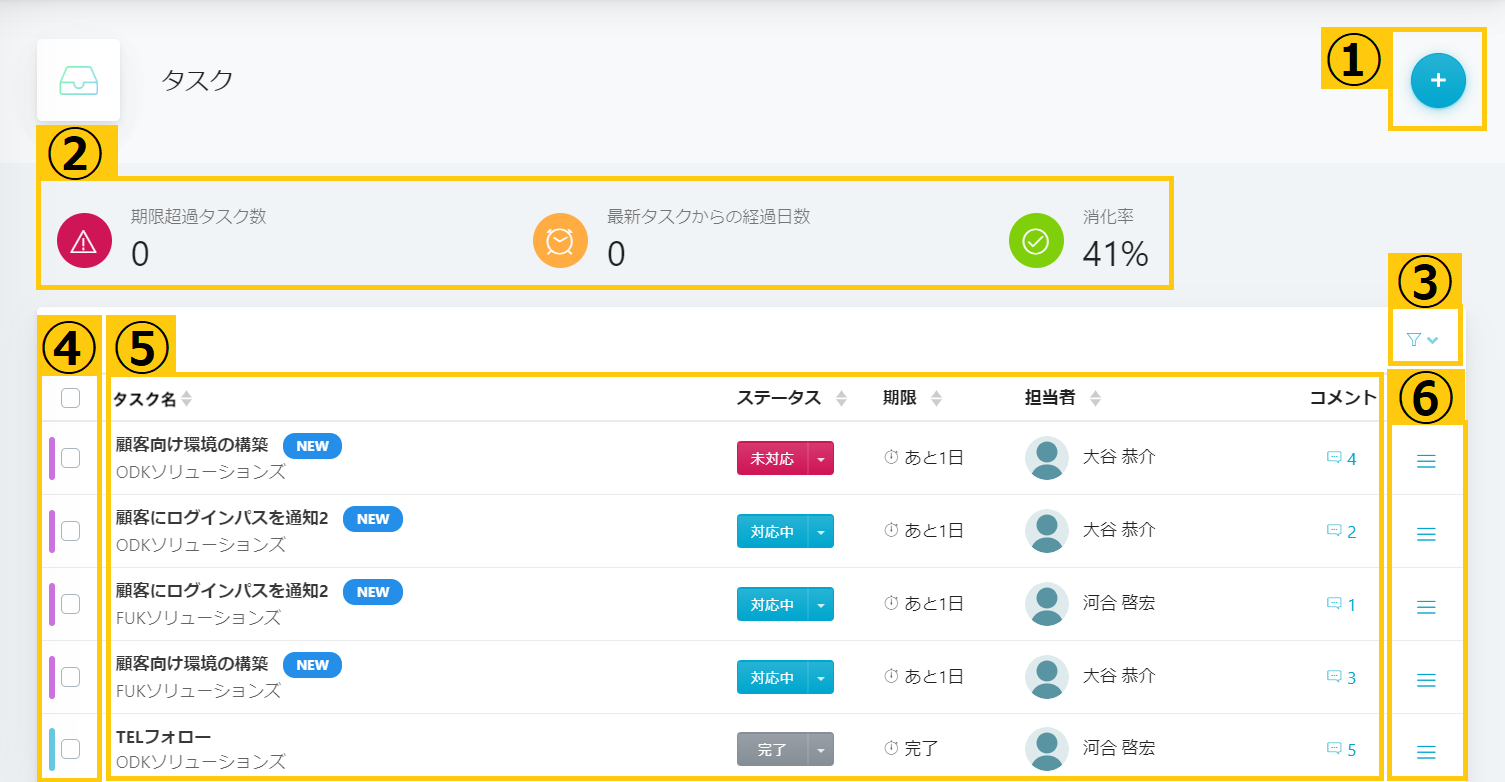Expand 対応中 dropdown arrow for FUK ログインパス row

pos(820,604)
